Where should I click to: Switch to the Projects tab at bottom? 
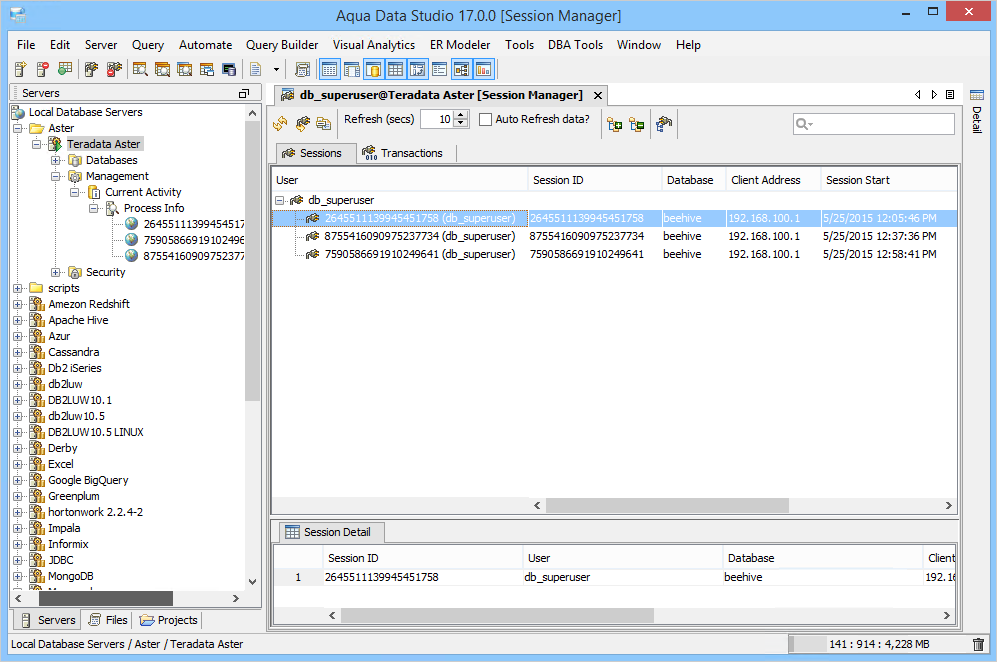(x=168, y=620)
